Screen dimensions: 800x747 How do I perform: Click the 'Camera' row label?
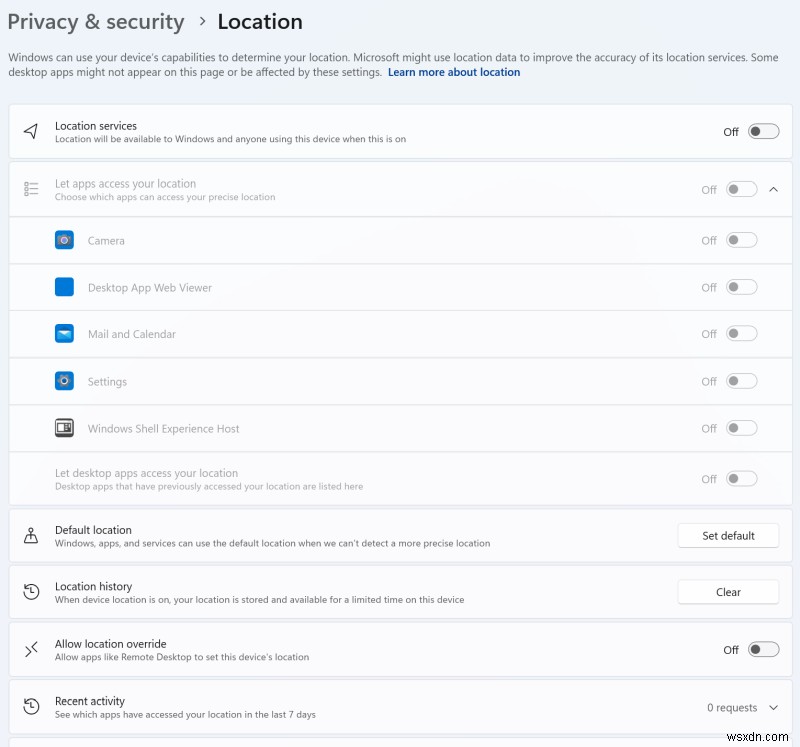point(106,240)
